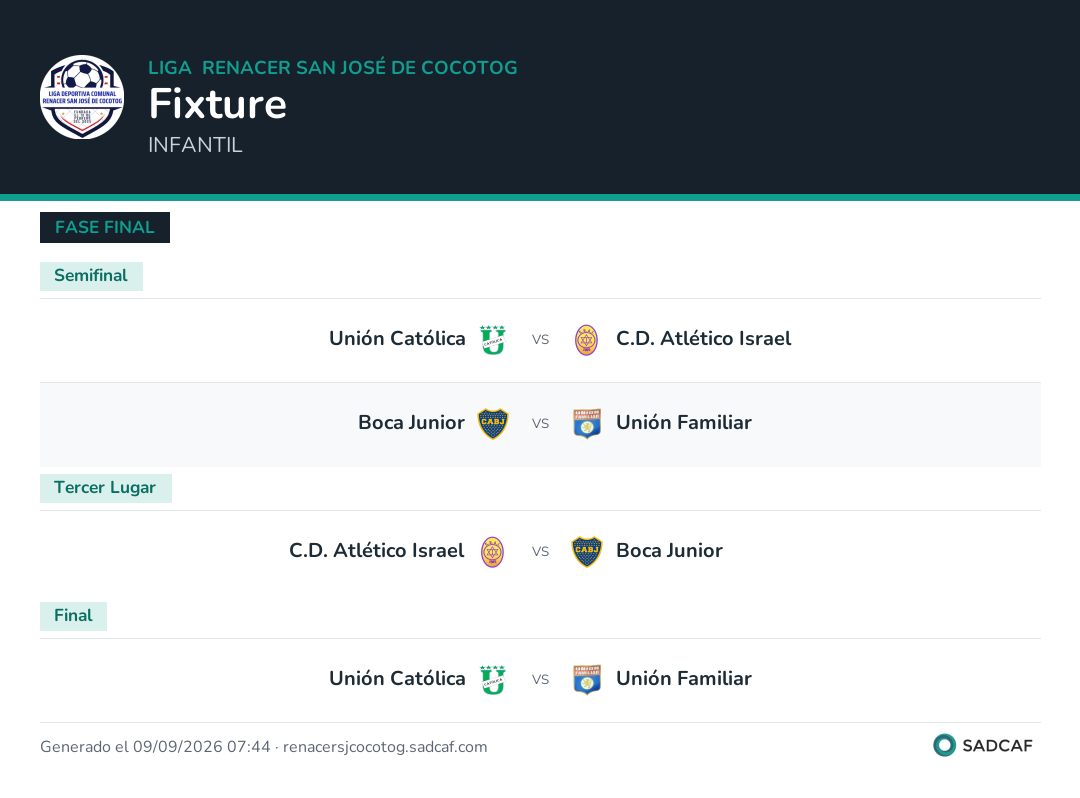Click Unión Católica team name in semifinal

pyautogui.click(x=397, y=339)
